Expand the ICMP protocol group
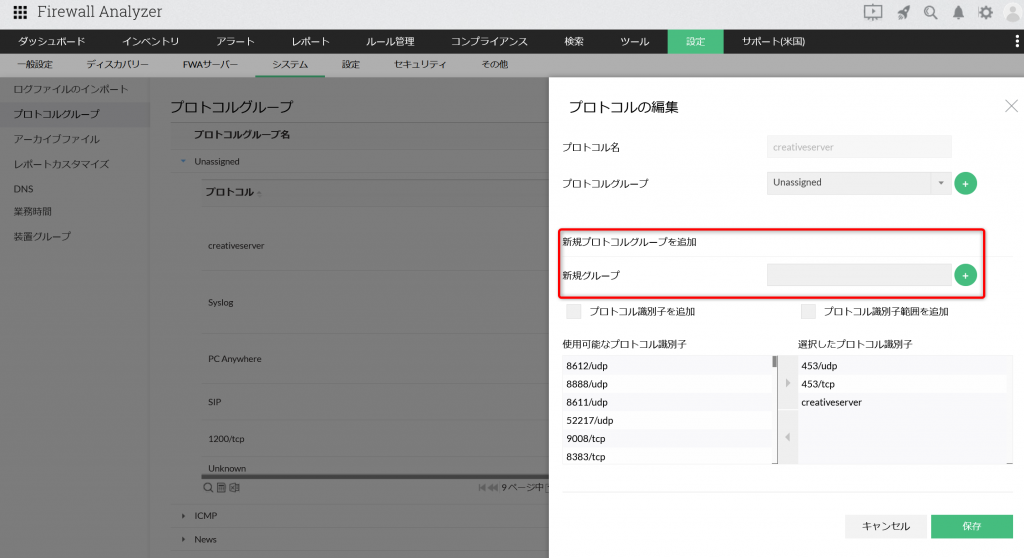 click(184, 516)
